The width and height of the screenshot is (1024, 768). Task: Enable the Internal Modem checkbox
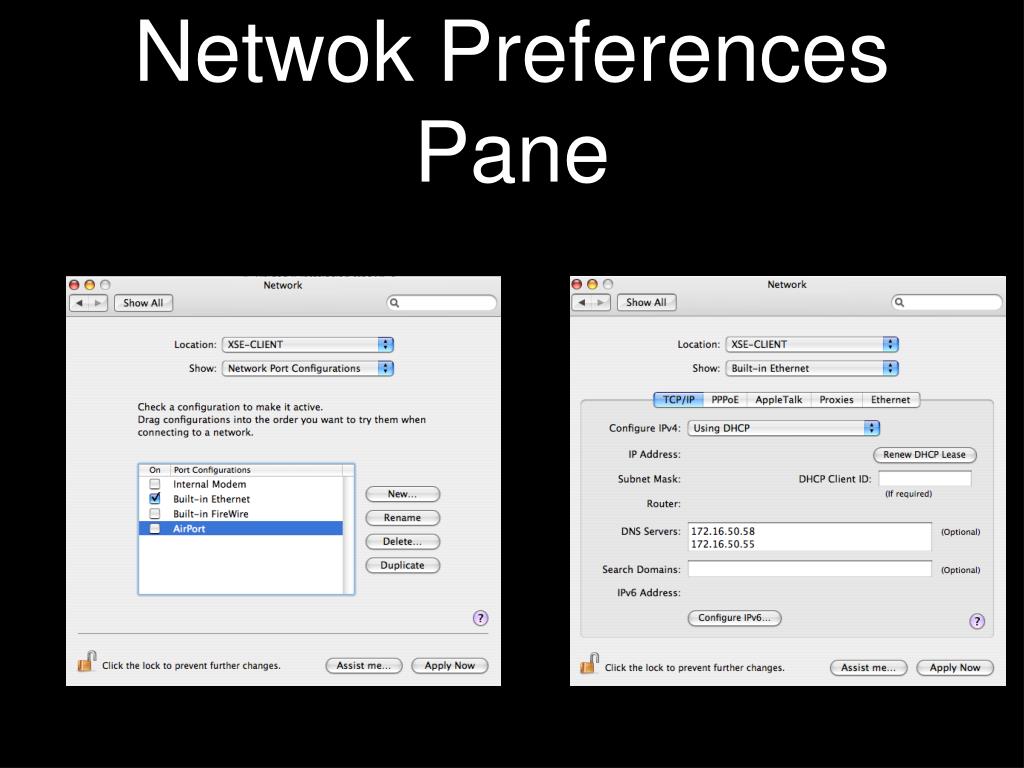[x=155, y=484]
